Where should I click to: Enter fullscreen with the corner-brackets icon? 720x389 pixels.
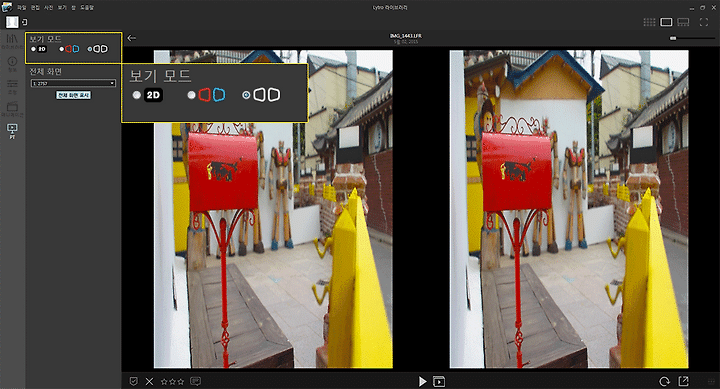click(703, 22)
